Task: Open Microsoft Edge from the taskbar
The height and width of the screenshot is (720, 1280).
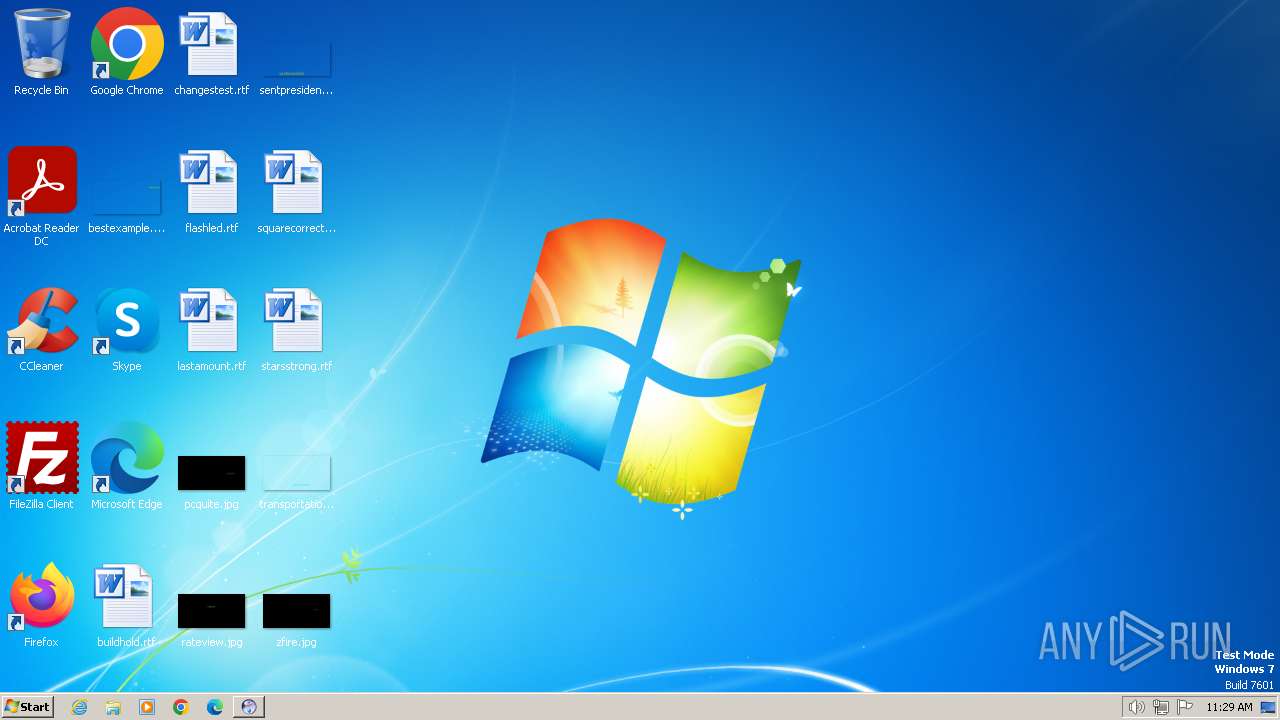Action: click(215, 707)
